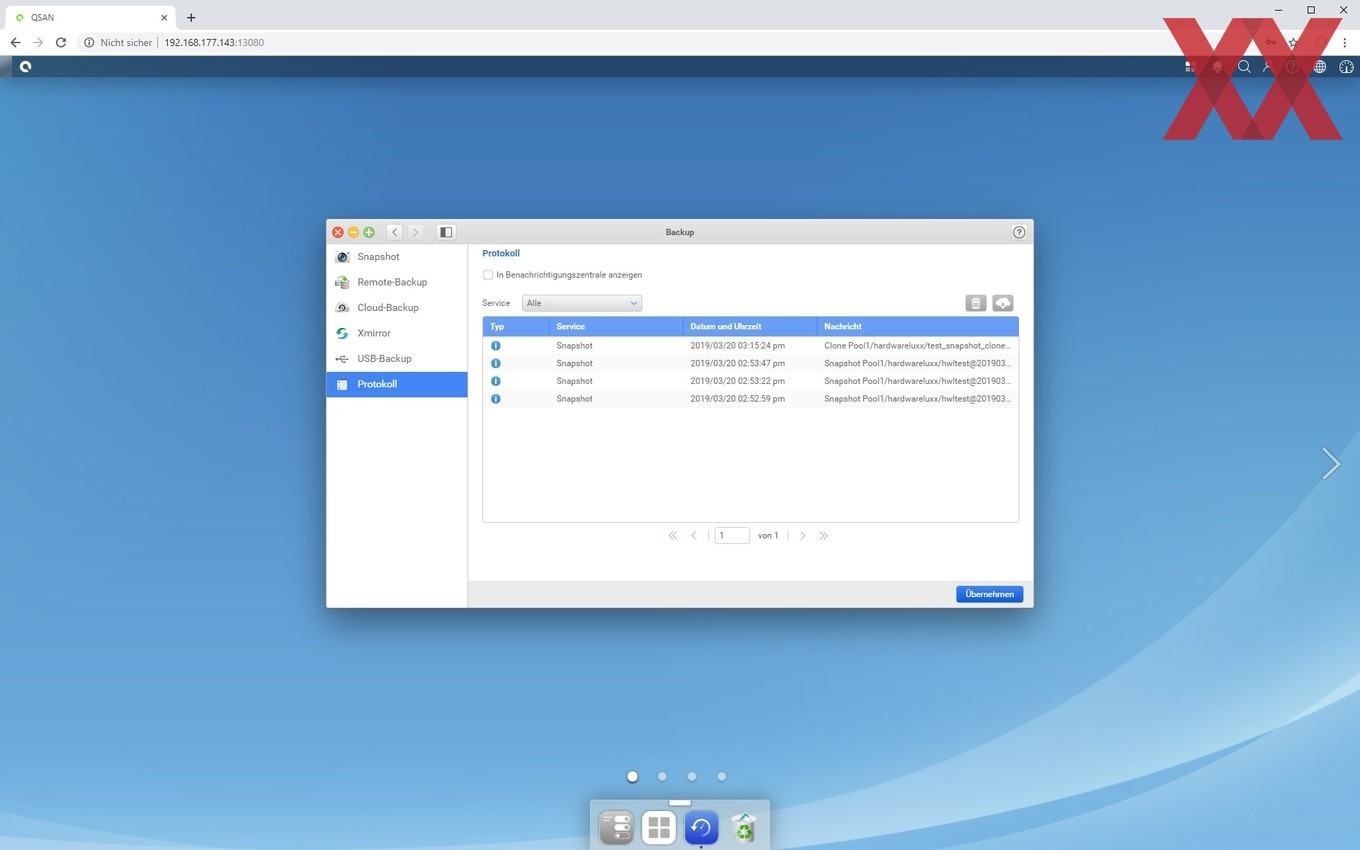The width and height of the screenshot is (1360, 850).
Task: Select date 2019/03/20 02:52:59 pm cell
Action: (737, 399)
